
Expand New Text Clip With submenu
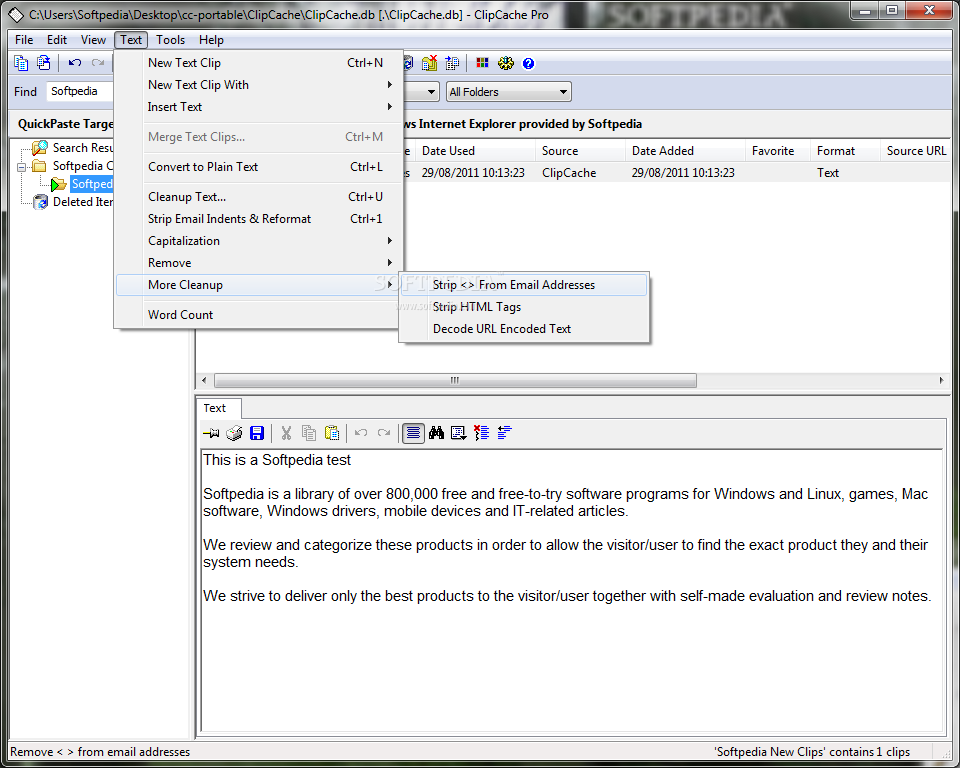coord(257,85)
